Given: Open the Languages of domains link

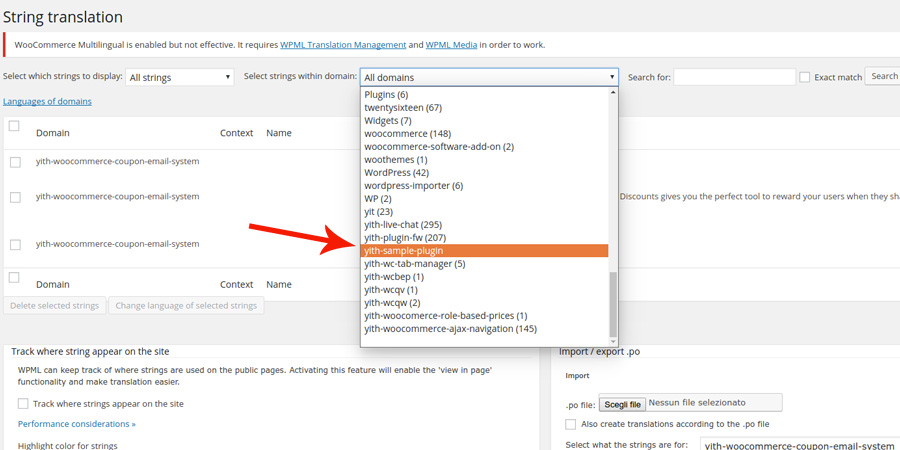Looking at the screenshot, I should tap(47, 102).
